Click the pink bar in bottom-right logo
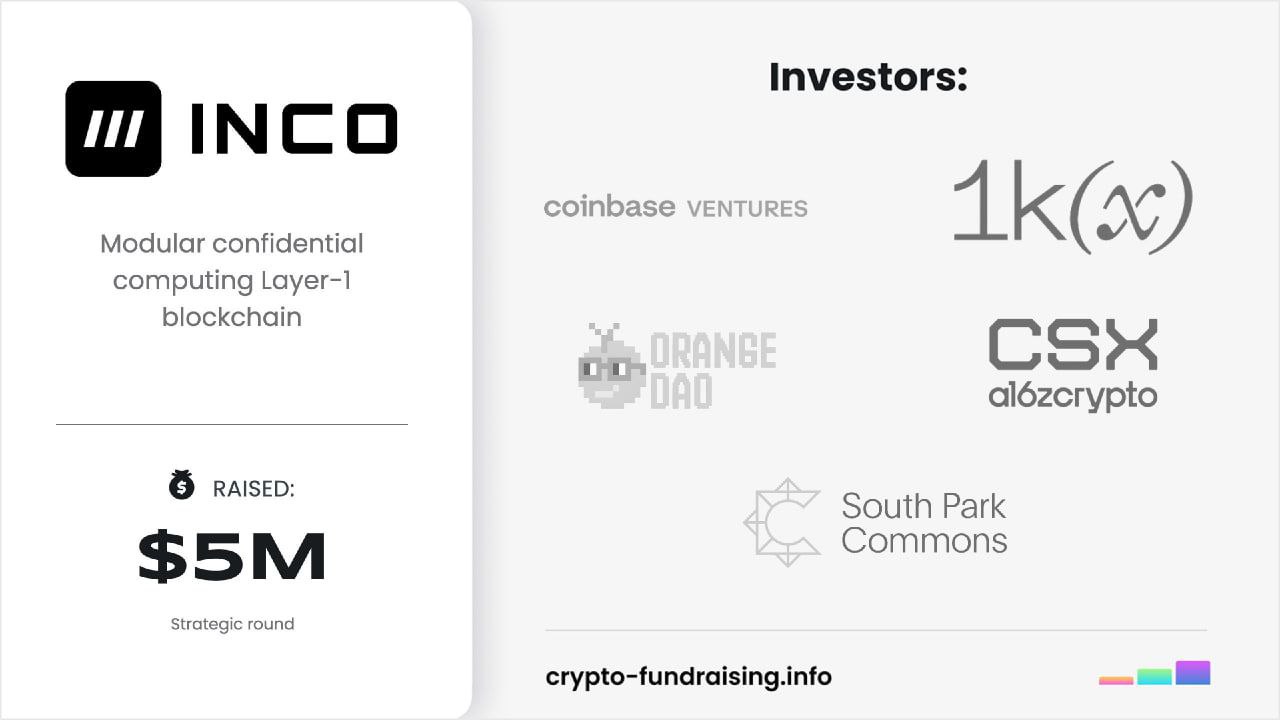 [1115, 680]
